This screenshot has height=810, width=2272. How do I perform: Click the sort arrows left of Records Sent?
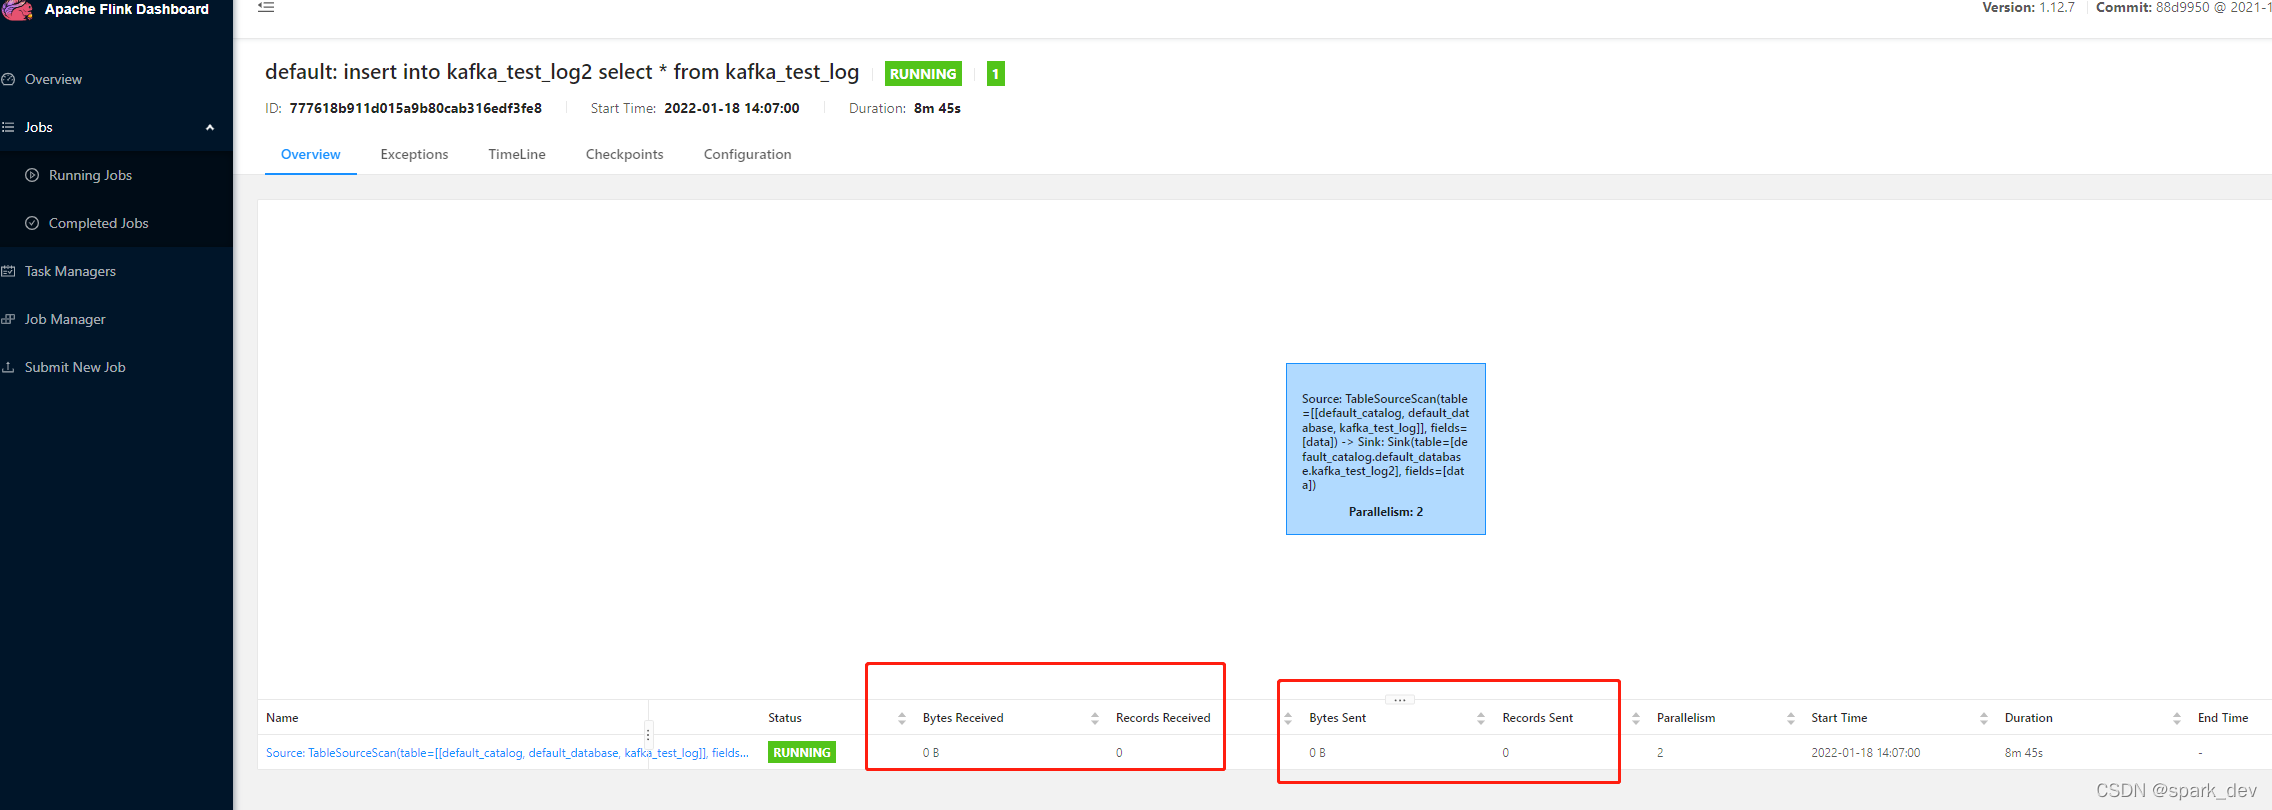click(x=1481, y=718)
